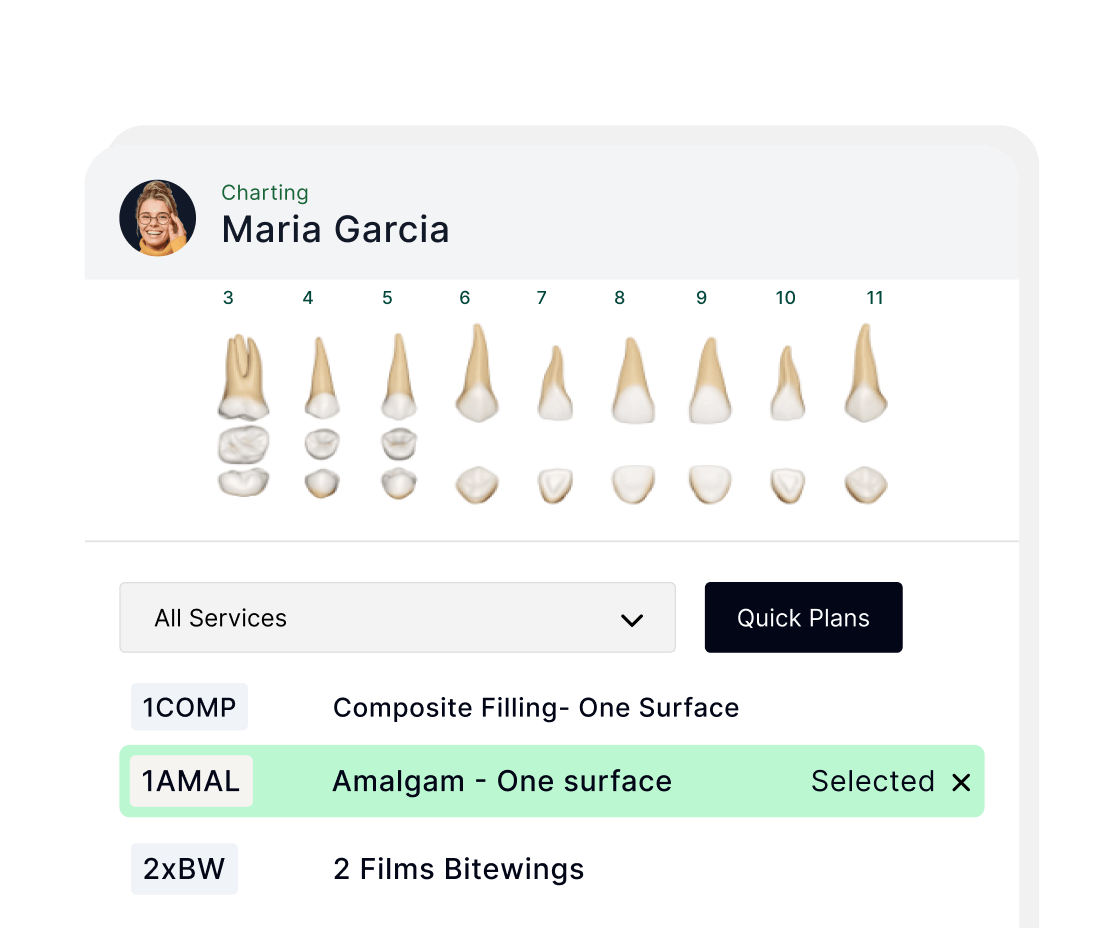This screenshot has width=1103, height=928.
Task: Open the All Services dropdown
Action: [397, 617]
